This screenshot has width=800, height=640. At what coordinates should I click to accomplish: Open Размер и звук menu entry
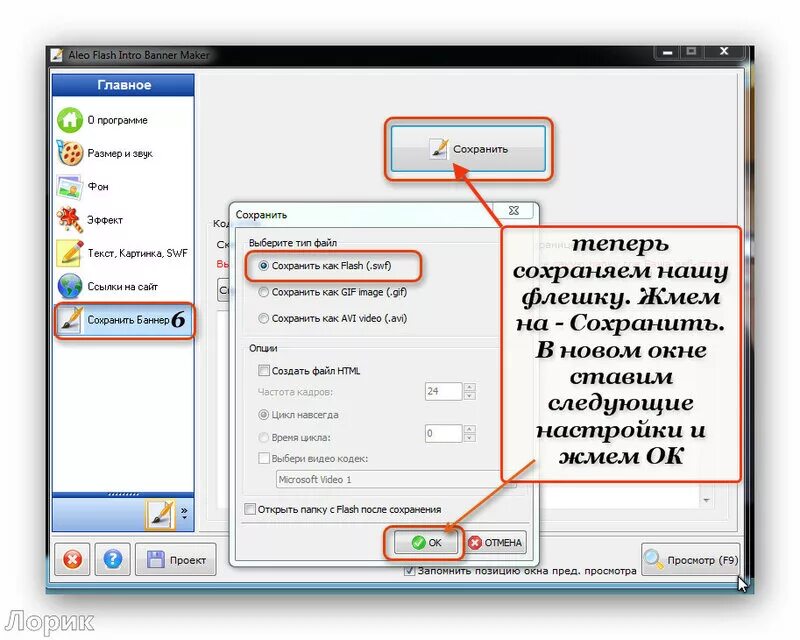tap(120, 154)
